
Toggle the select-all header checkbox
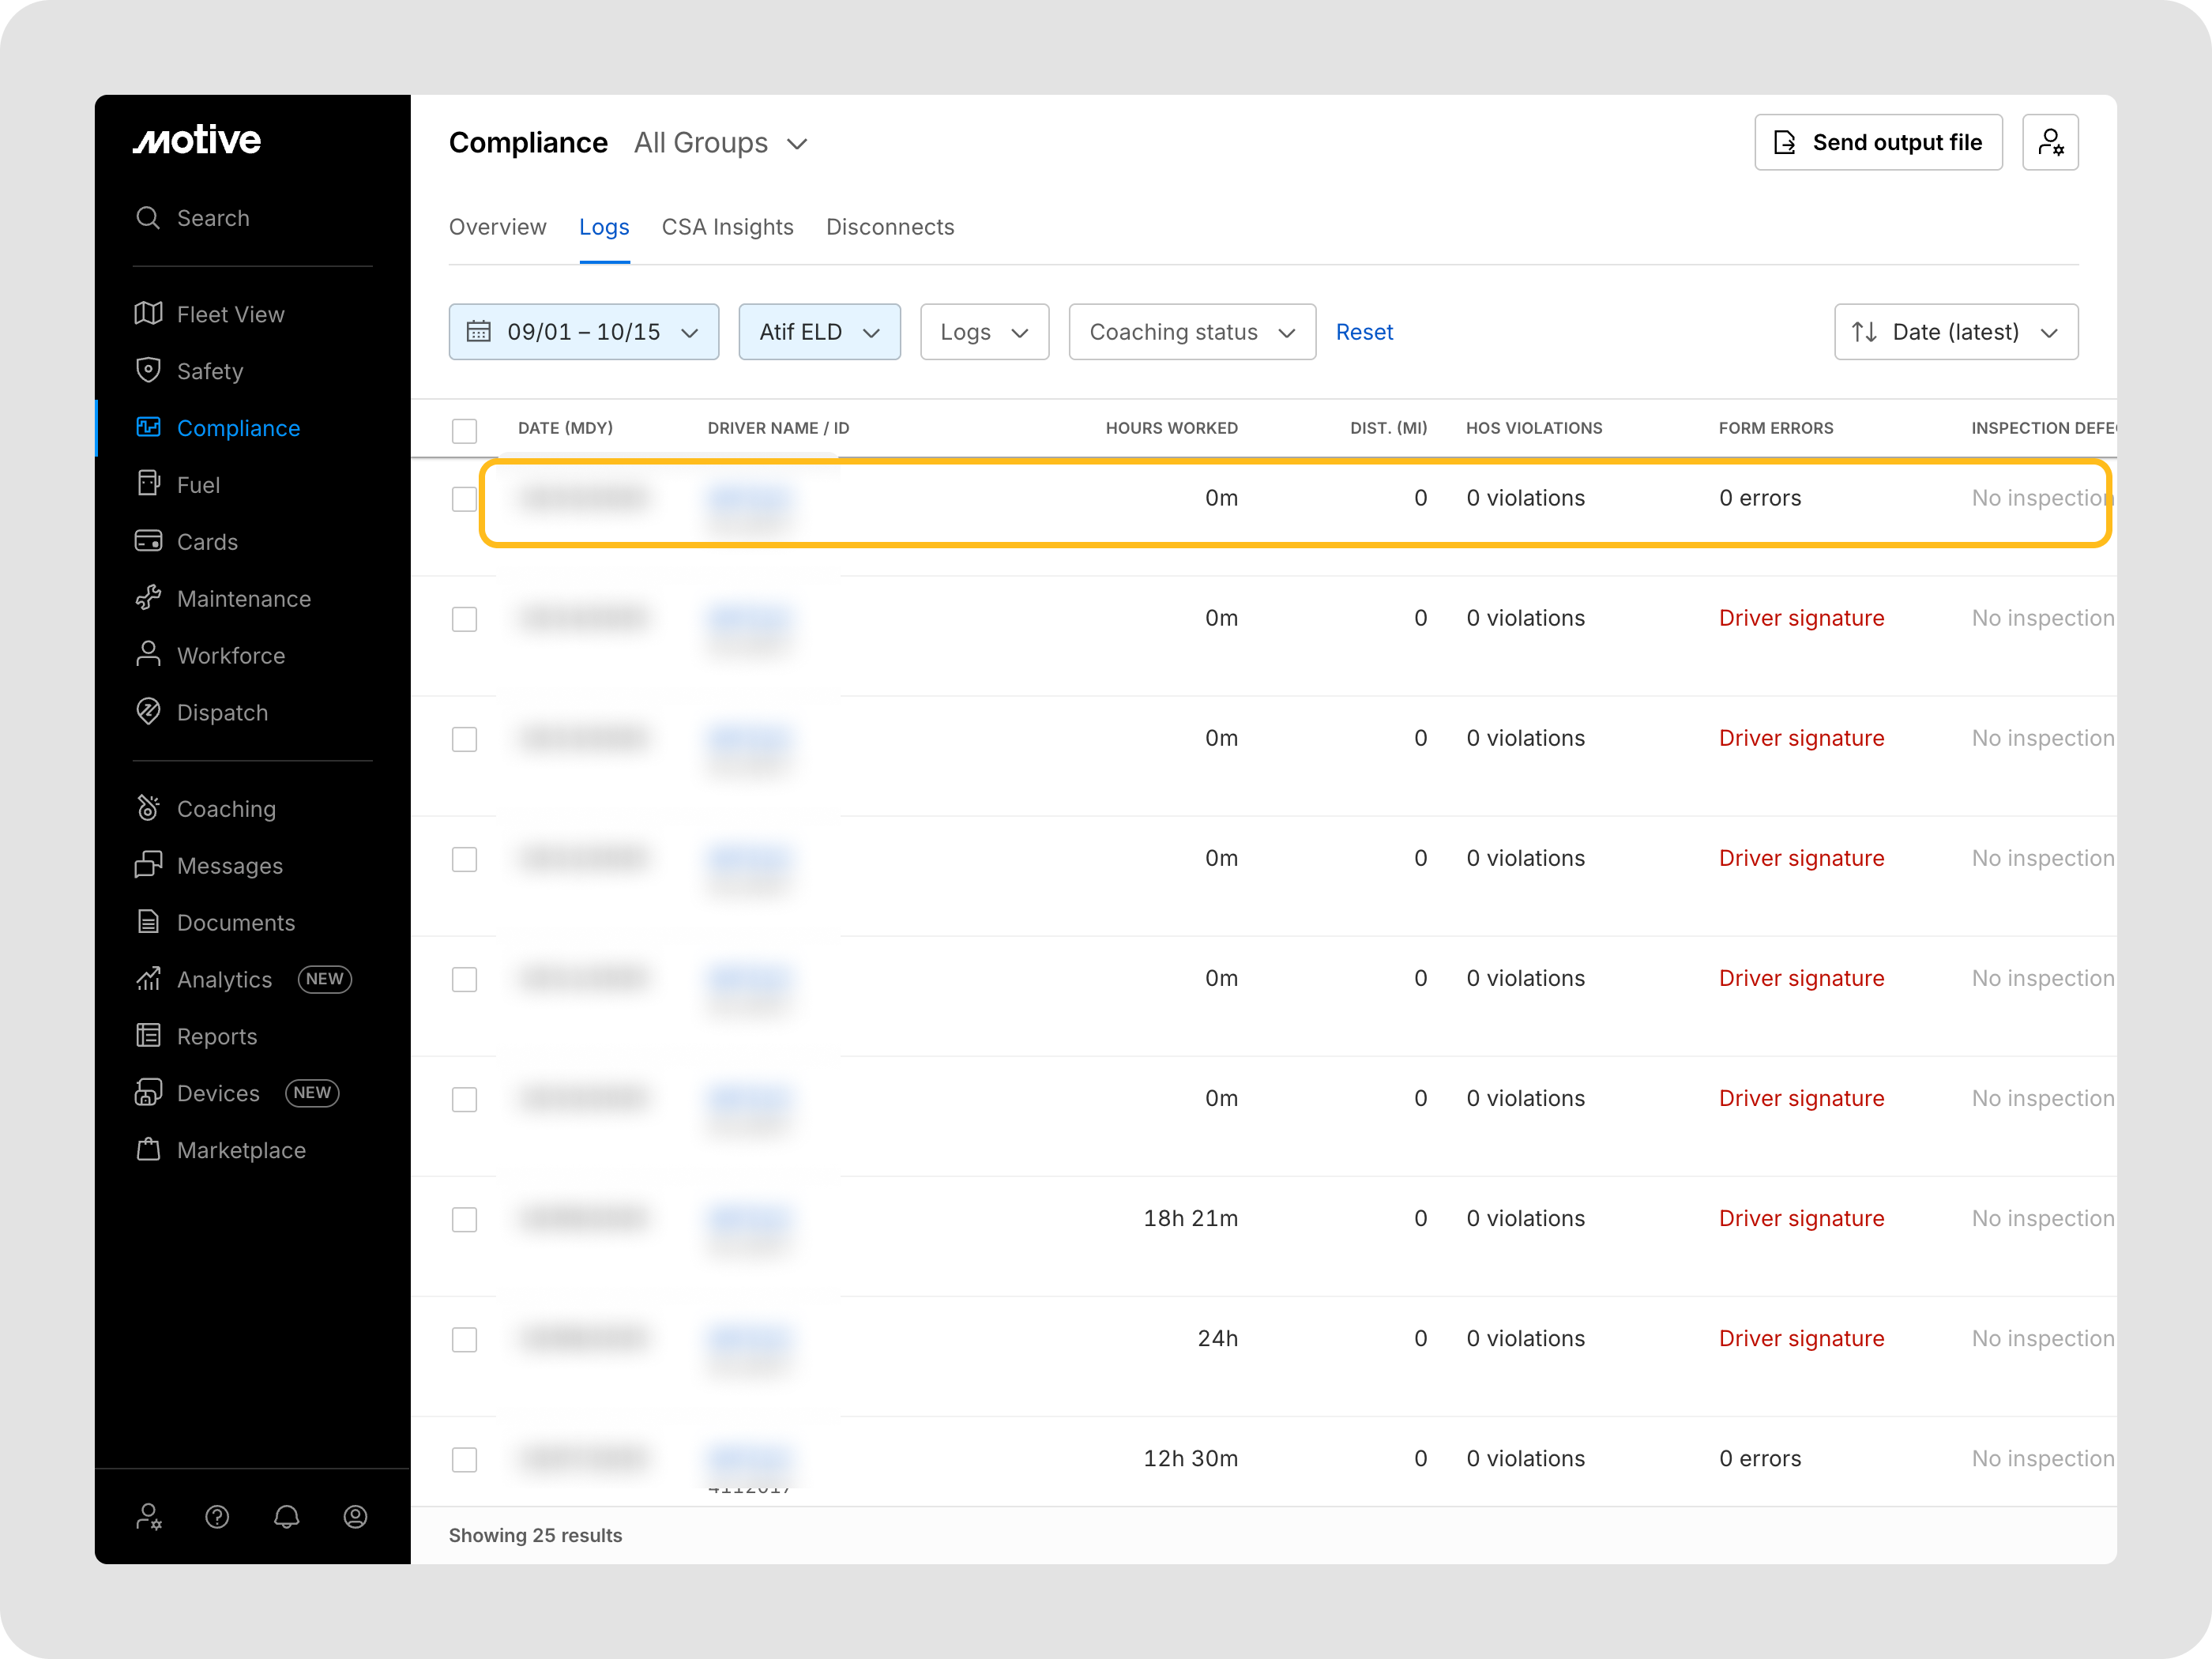(x=464, y=430)
